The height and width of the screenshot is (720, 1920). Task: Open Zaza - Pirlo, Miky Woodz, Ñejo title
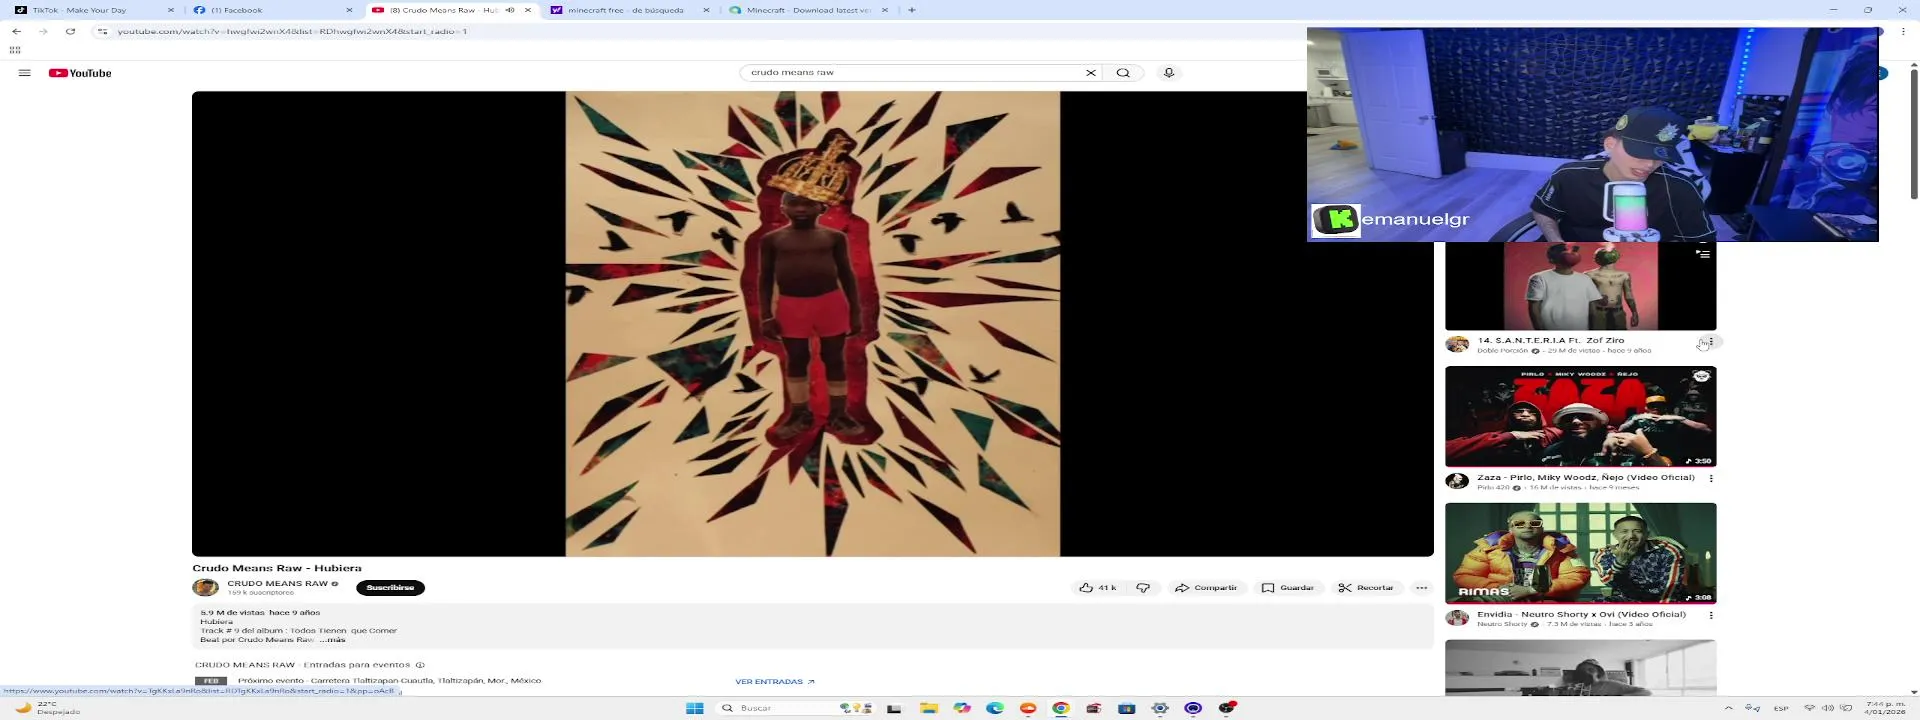[x=1586, y=478]
